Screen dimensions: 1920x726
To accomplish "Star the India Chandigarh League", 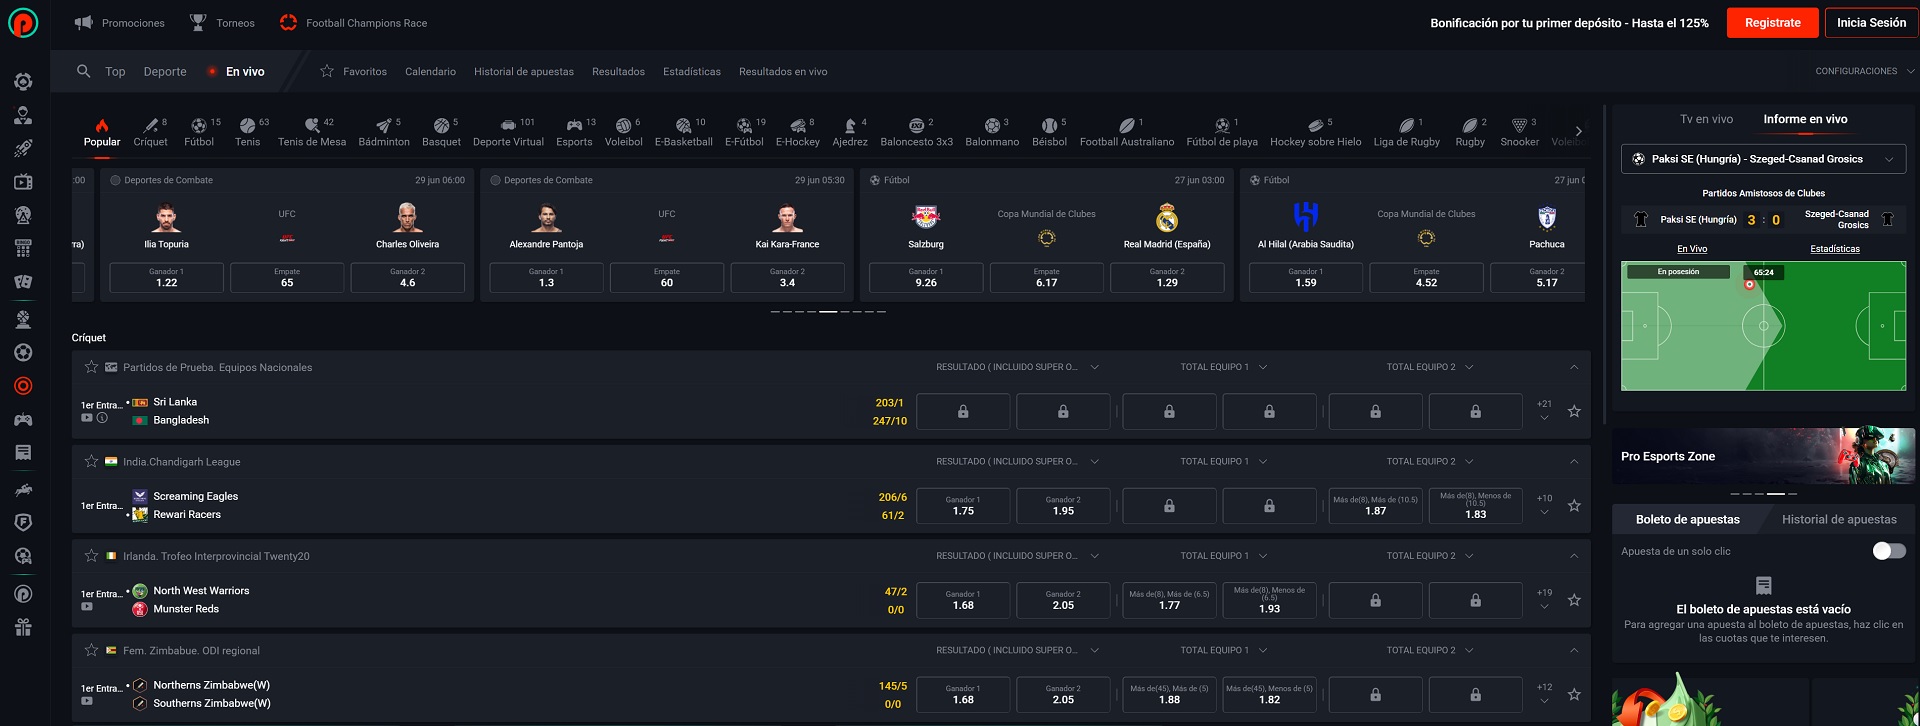I will pyautogui.click(x=91, y=461).
